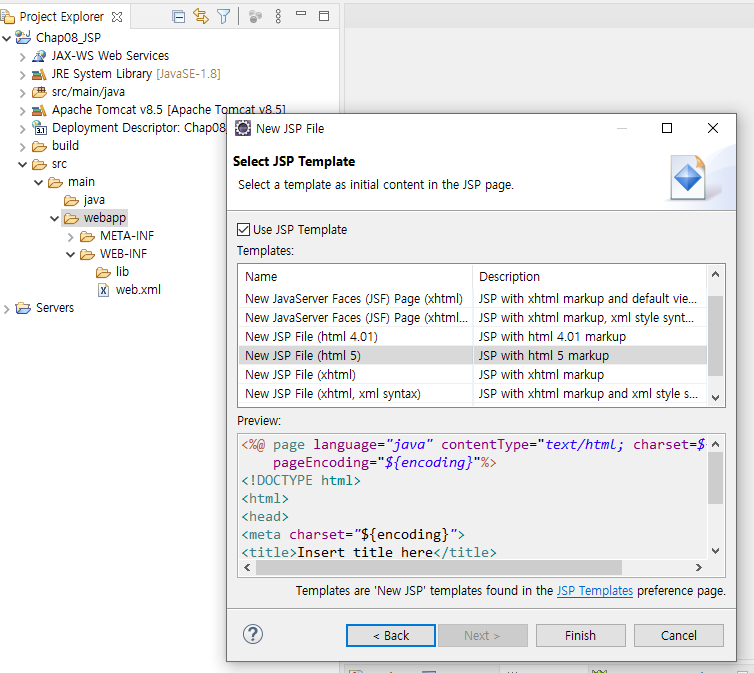Close the Project Explorer tab
754x673 pixels.
click(x=117, y=17)
